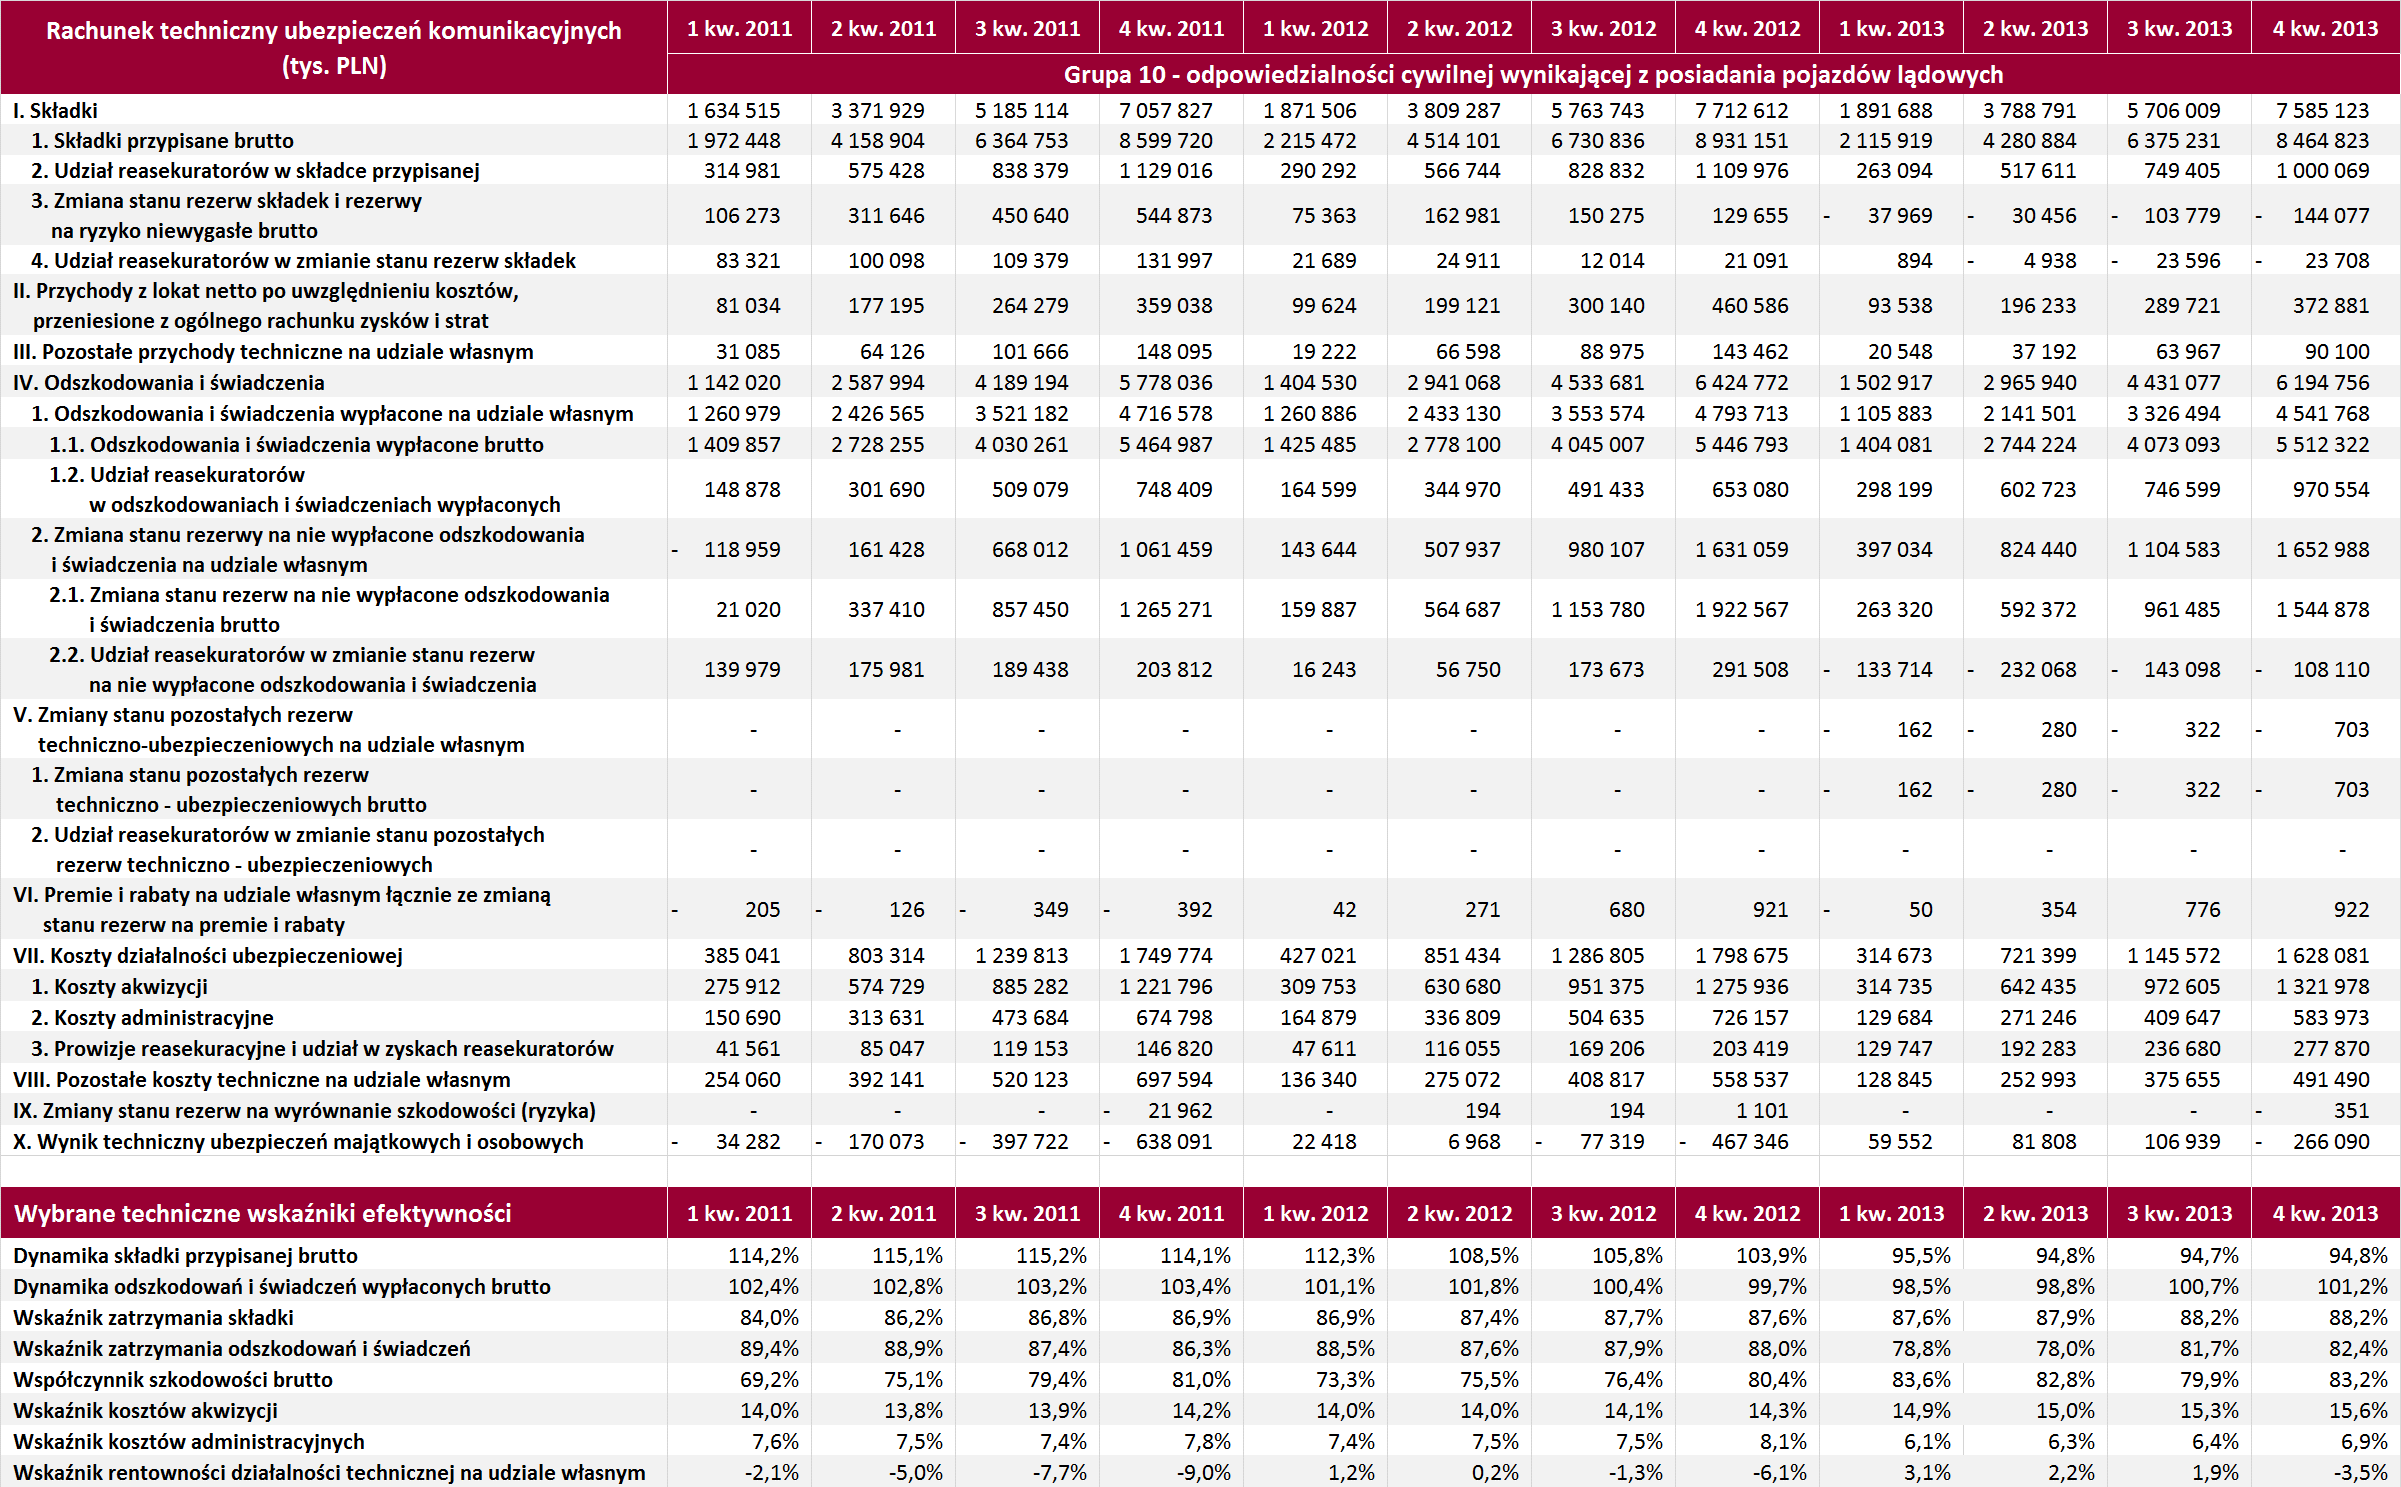Select row label 'IV. Odszkodowania i świadczenia'
This screenshot has width=2401, height=1487.
pyautogui.click(x=168, y=383)
